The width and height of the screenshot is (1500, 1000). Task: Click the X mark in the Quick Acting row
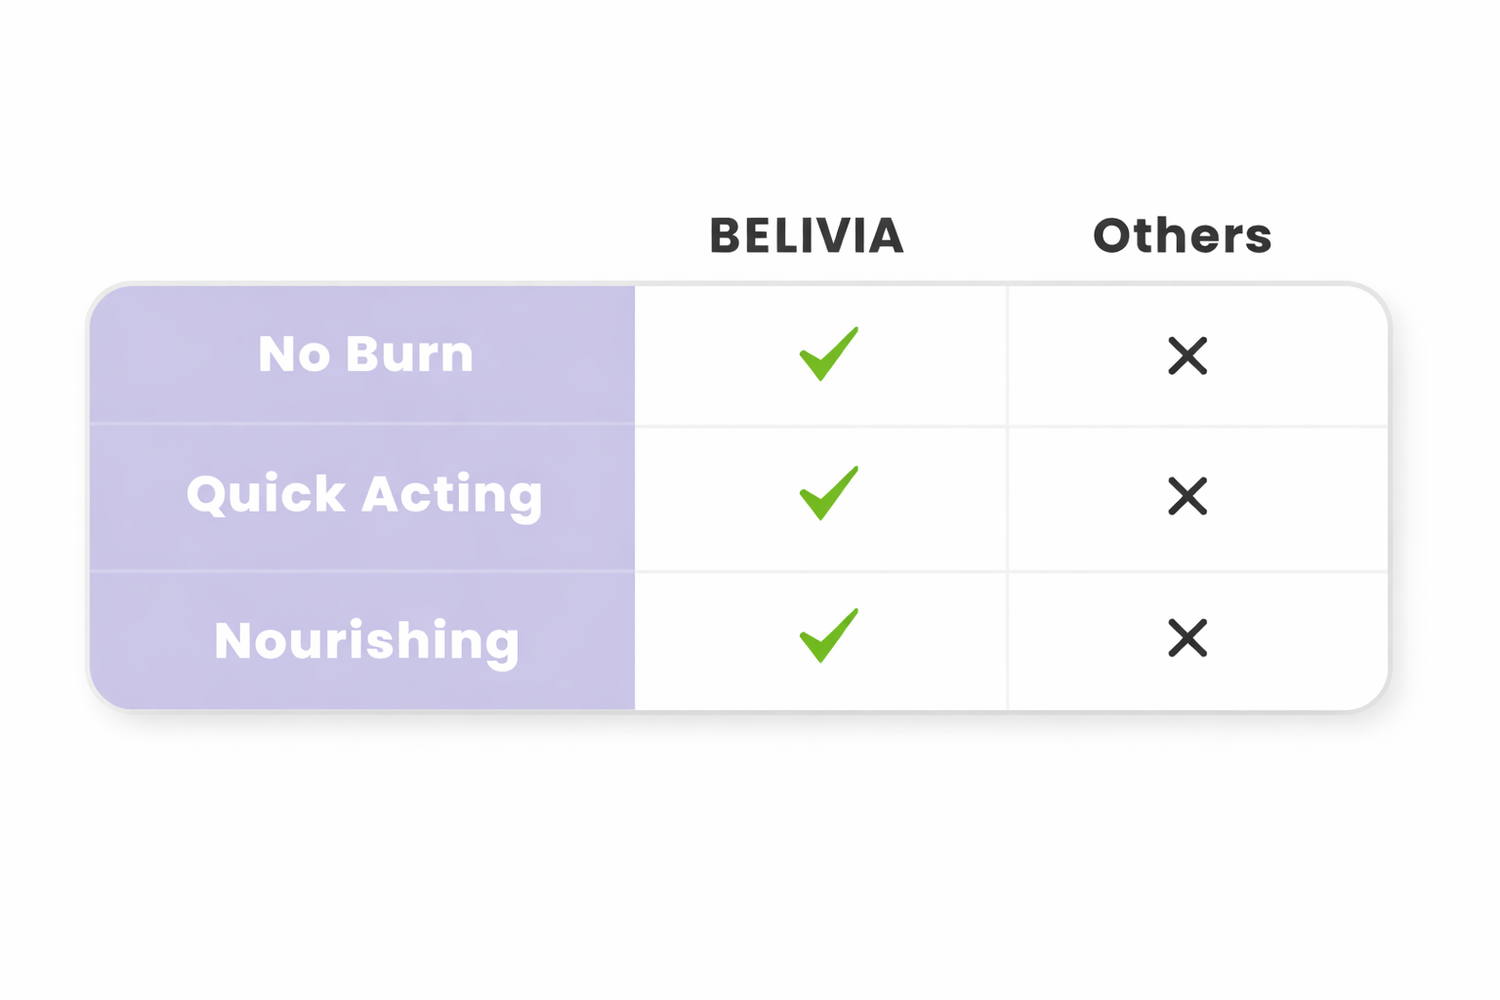1187,496
